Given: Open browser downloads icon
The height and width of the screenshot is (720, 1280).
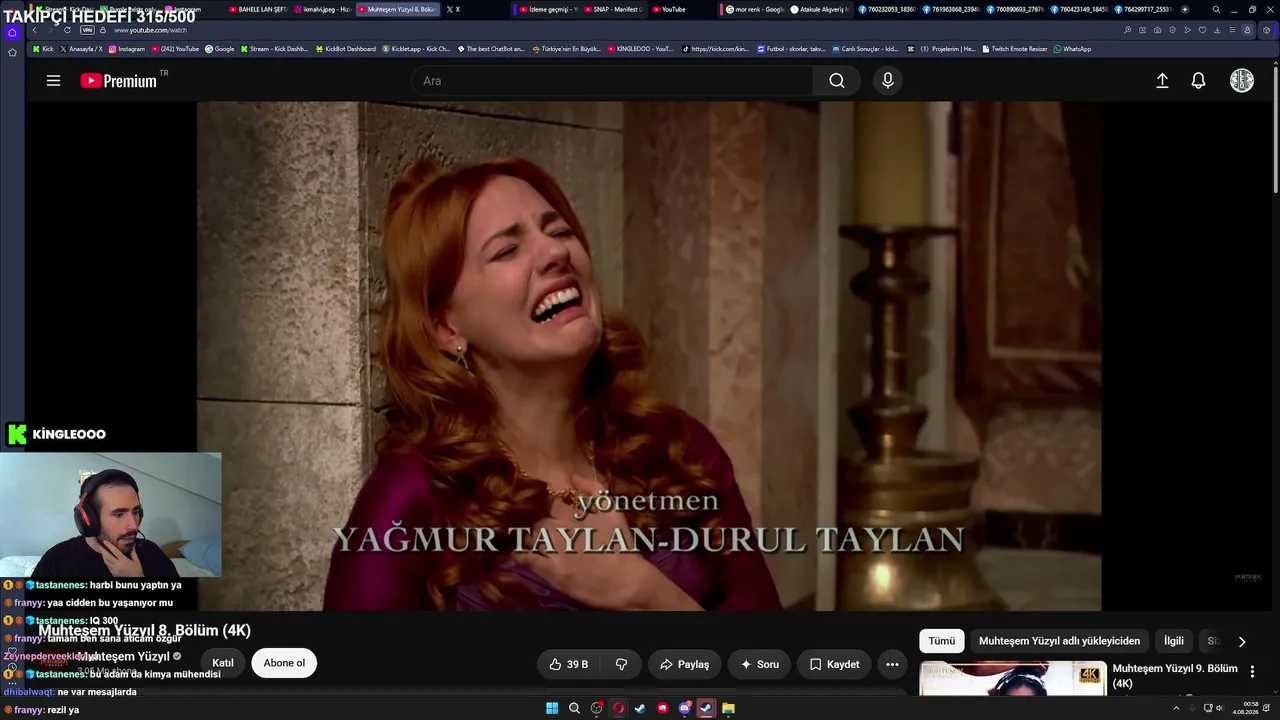Looking at the screenshot, I should click(1217, 30).
